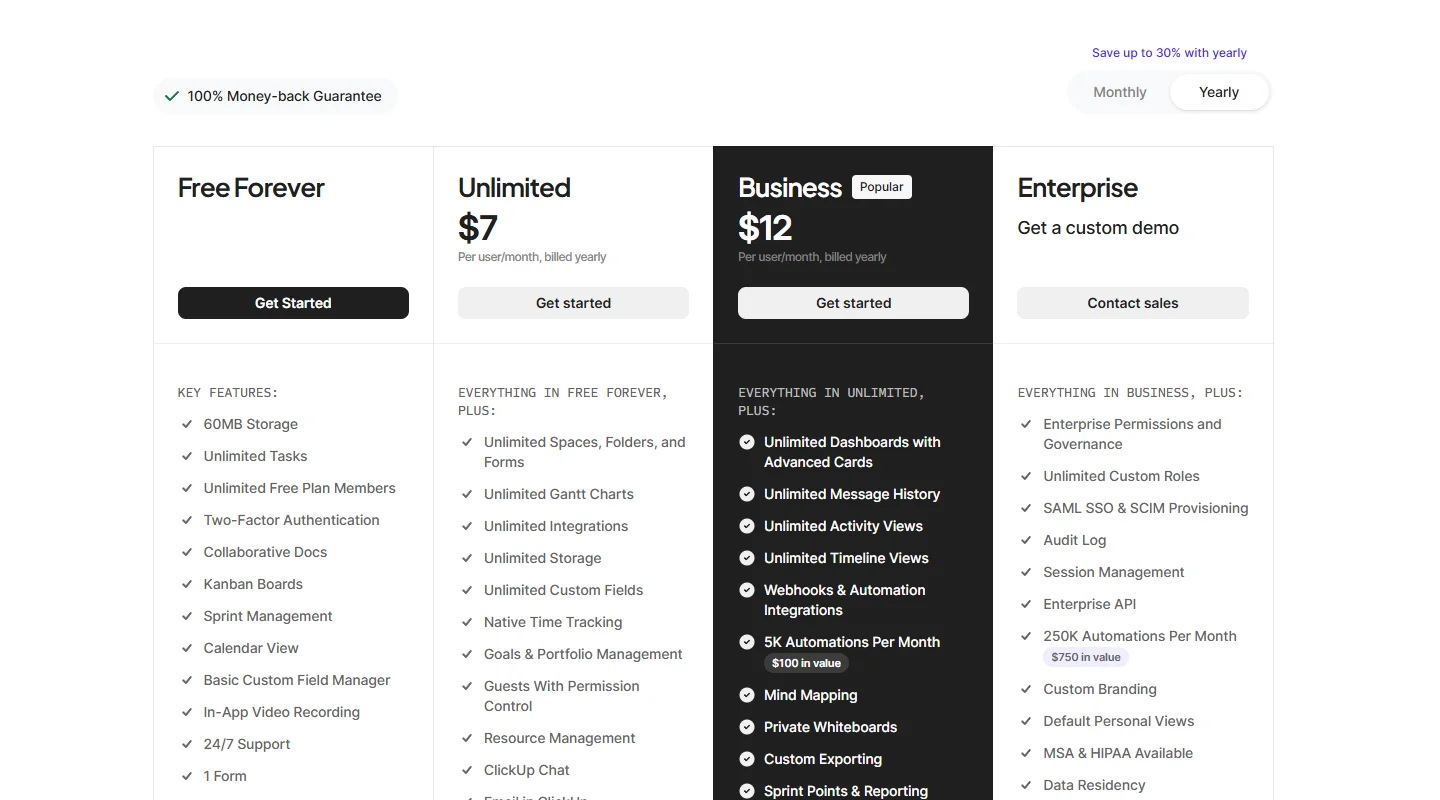Click the checkmark beside Two-Factor Authentication
1440x800 pixels.
click(x=187, y=520)
